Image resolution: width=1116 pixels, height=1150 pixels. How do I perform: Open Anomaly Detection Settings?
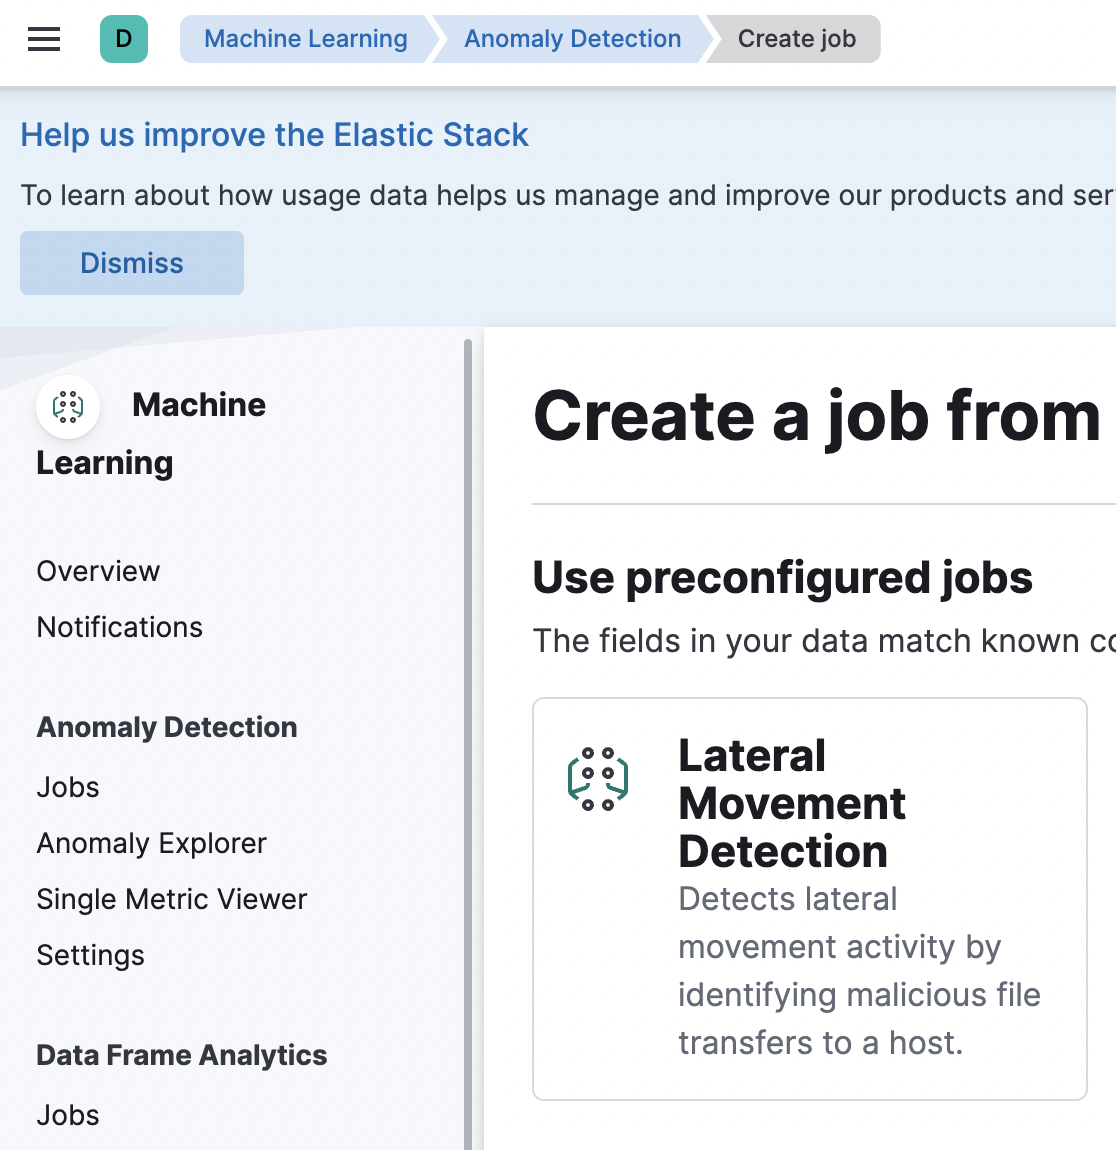pyautogui.click(x=91, y=956)
